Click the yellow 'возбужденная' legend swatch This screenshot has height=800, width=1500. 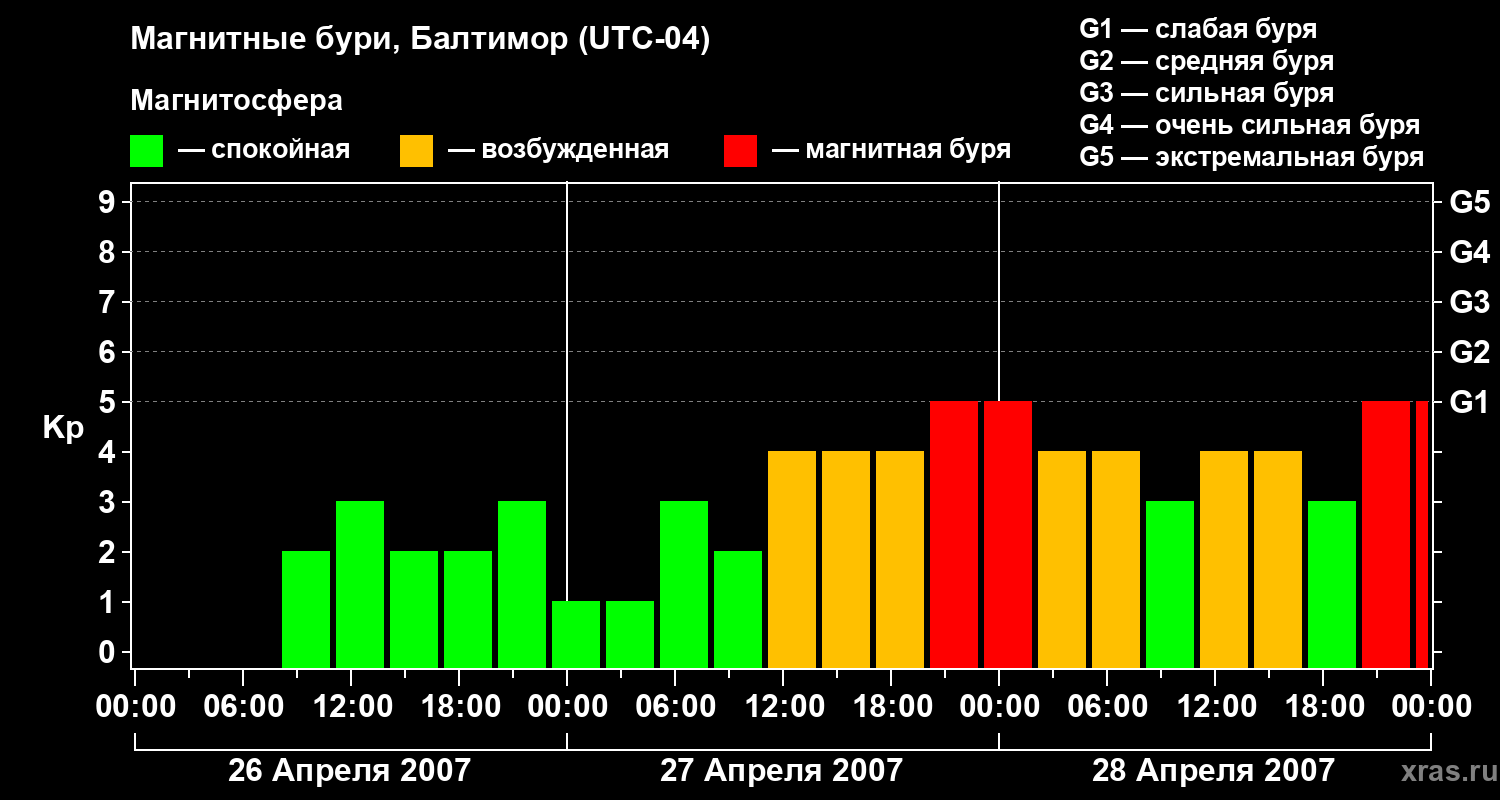click(416, 151)
